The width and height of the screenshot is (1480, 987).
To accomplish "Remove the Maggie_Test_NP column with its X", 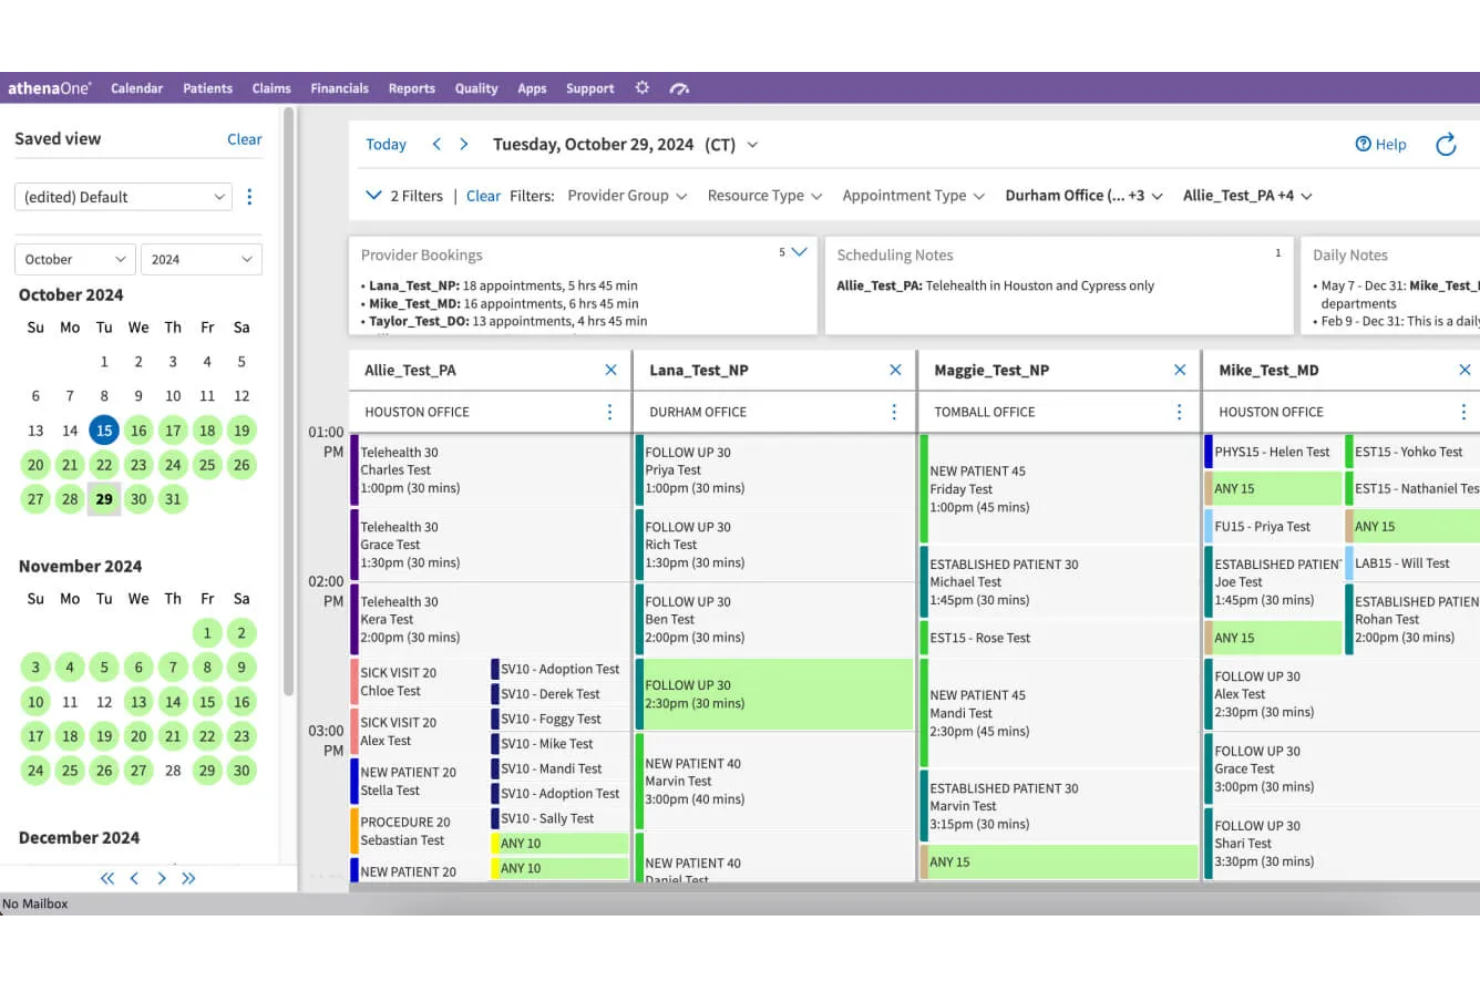I will coord(1180,369).
